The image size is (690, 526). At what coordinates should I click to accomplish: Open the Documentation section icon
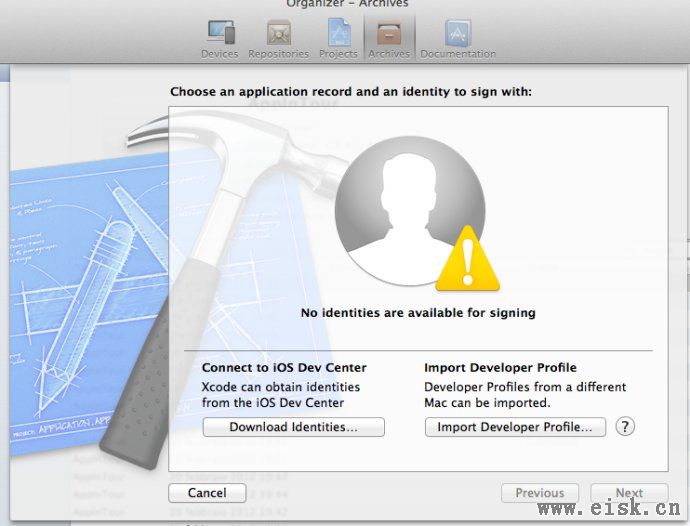458,33
